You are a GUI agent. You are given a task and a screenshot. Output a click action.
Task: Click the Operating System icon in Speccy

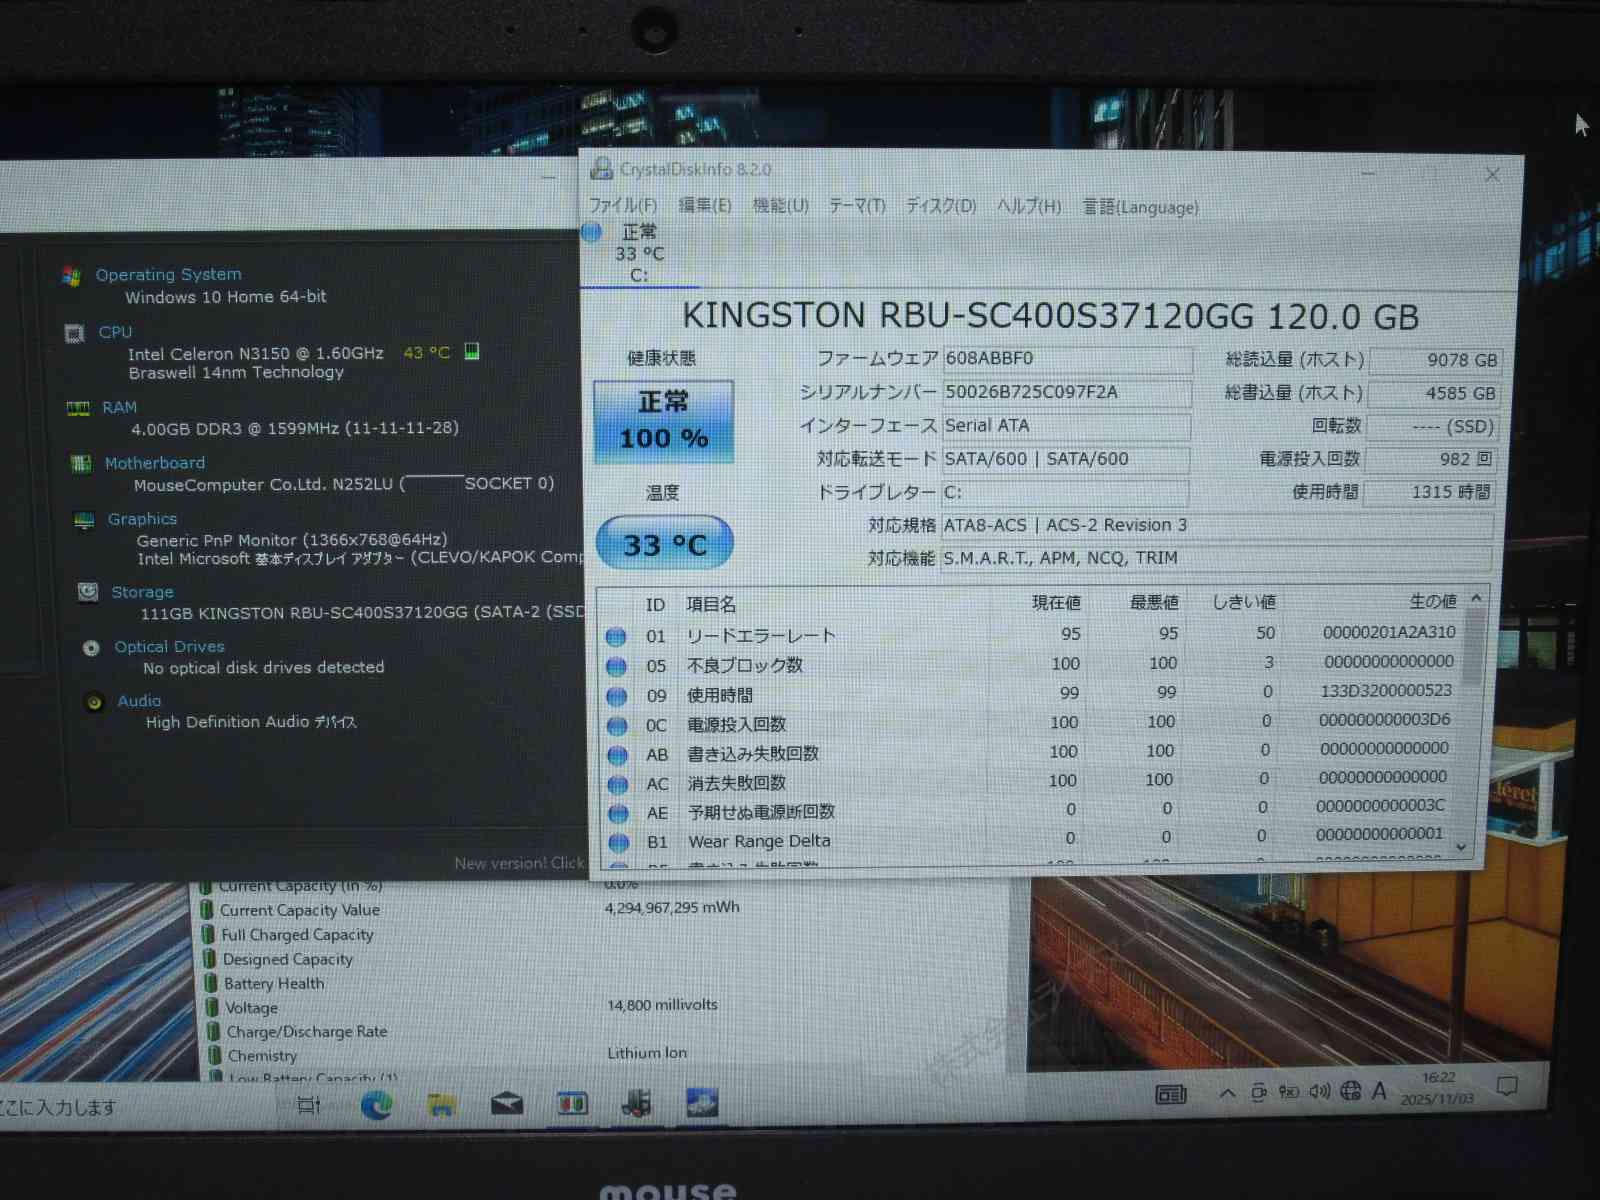click(x=71, y=276)
